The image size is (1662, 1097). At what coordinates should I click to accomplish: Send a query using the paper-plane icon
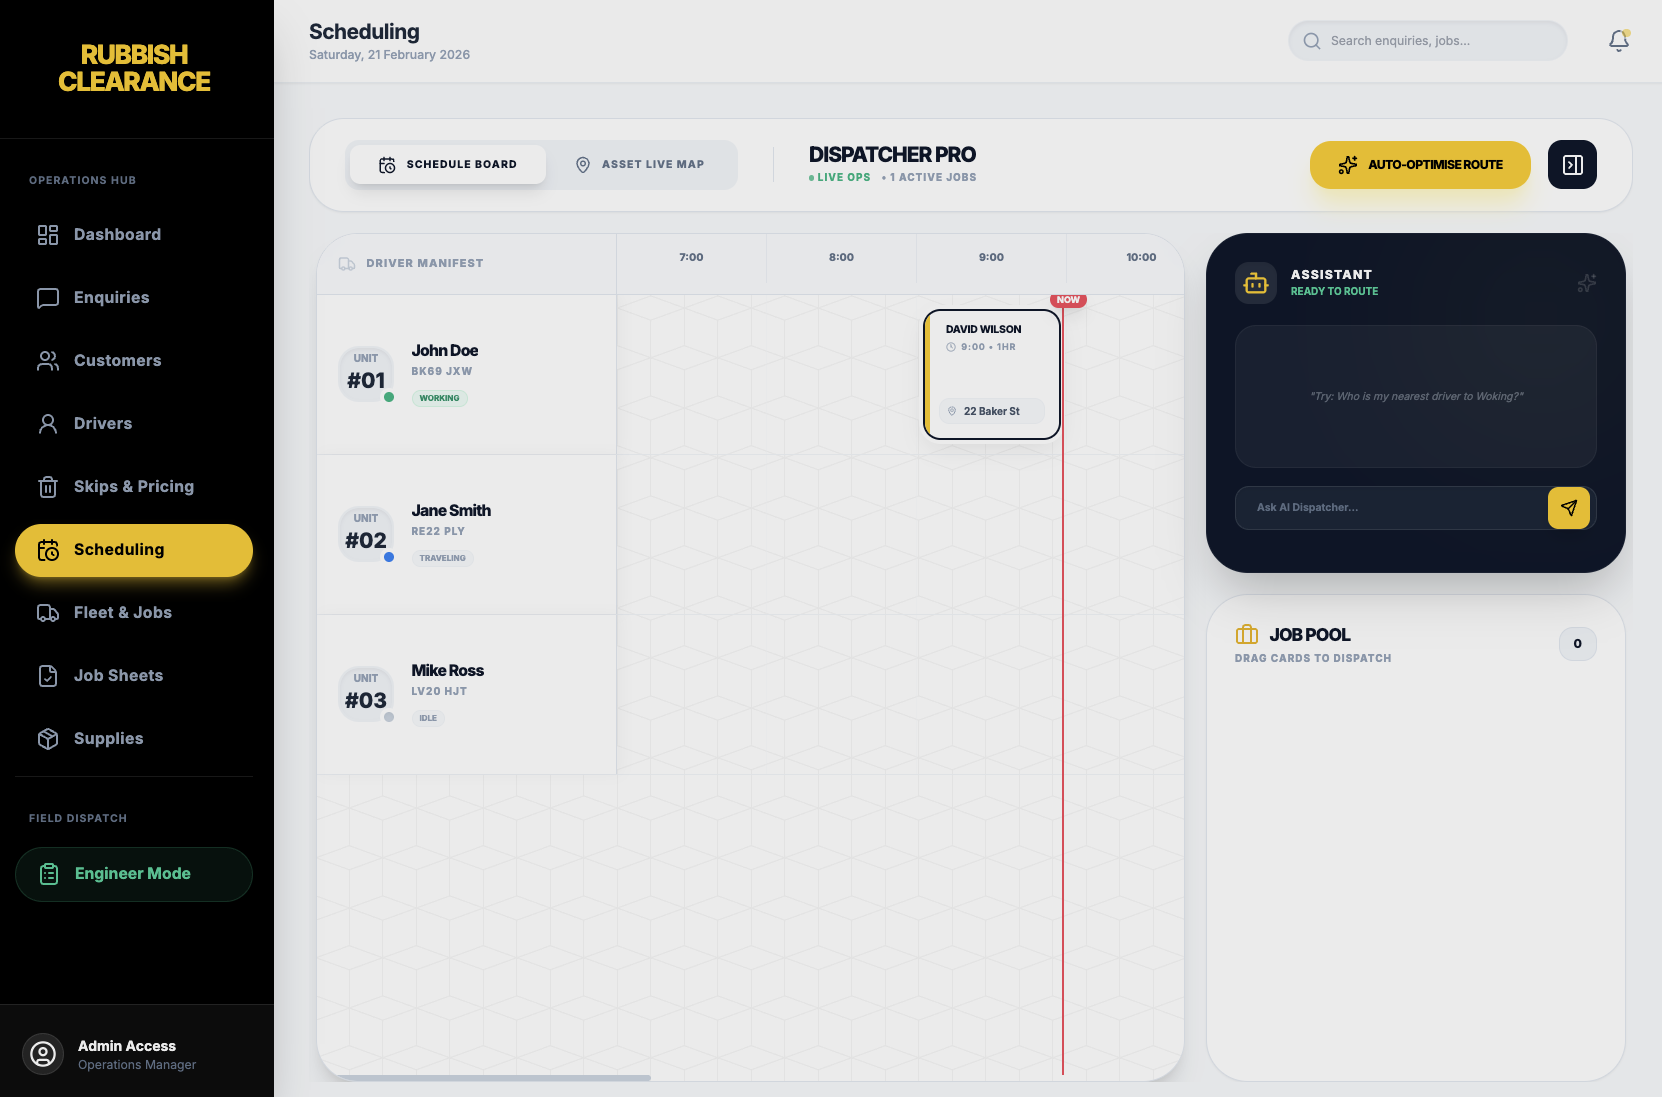point(1568,508)
